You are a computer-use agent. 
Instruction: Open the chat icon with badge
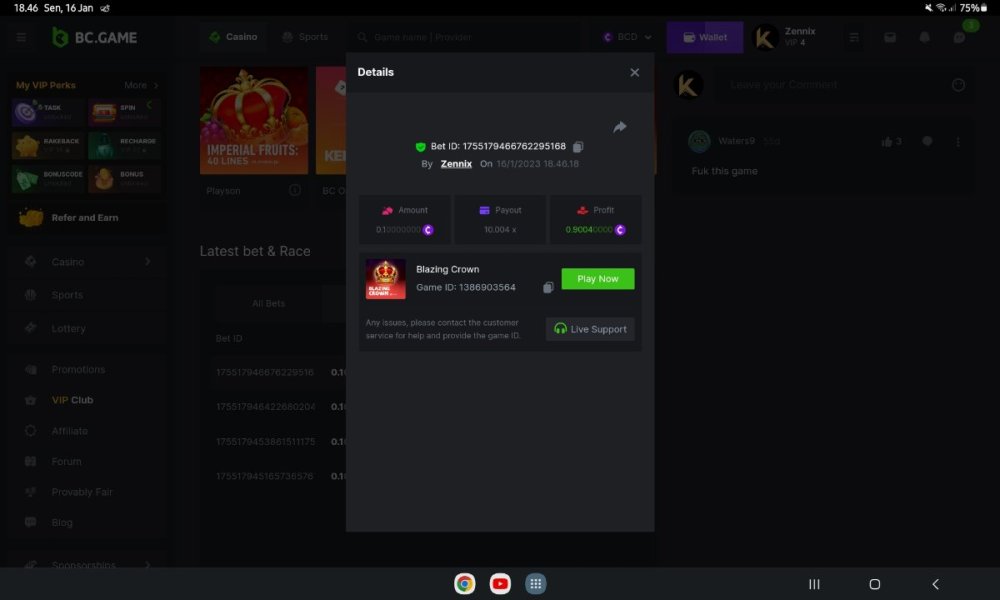960,37
